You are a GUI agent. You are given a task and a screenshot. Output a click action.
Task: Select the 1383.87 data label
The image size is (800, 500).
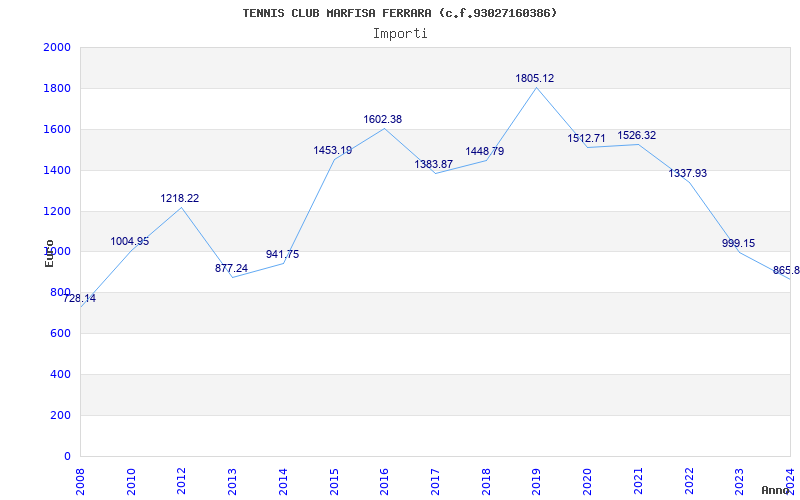point(434,164)
